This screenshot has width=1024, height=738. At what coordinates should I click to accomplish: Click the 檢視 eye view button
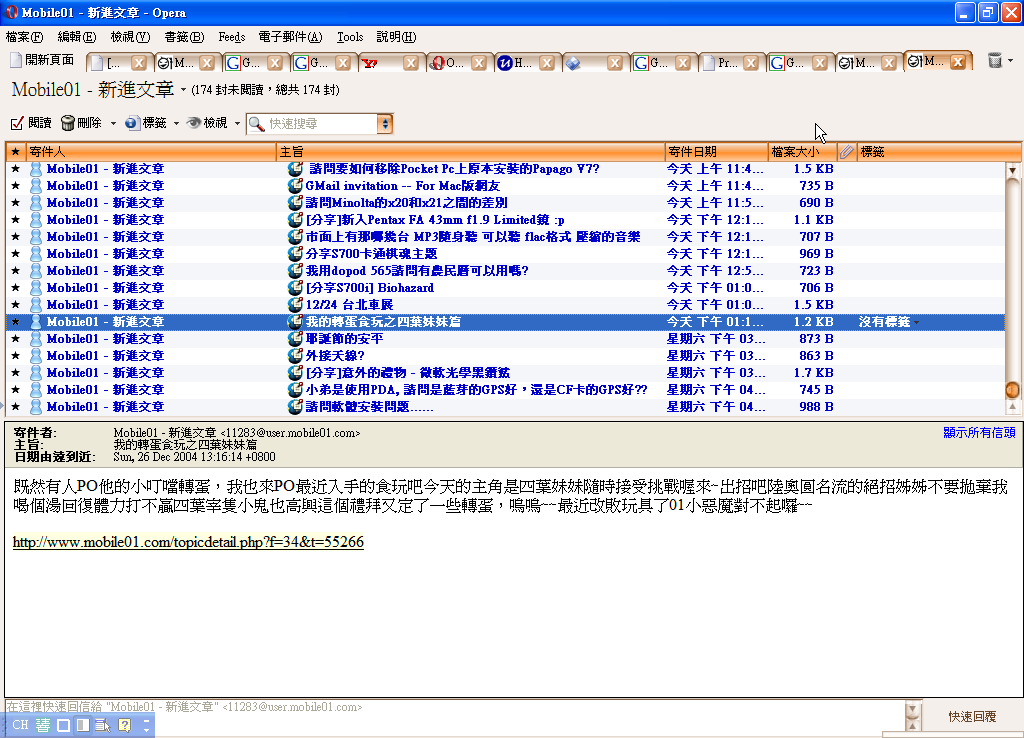208,123
